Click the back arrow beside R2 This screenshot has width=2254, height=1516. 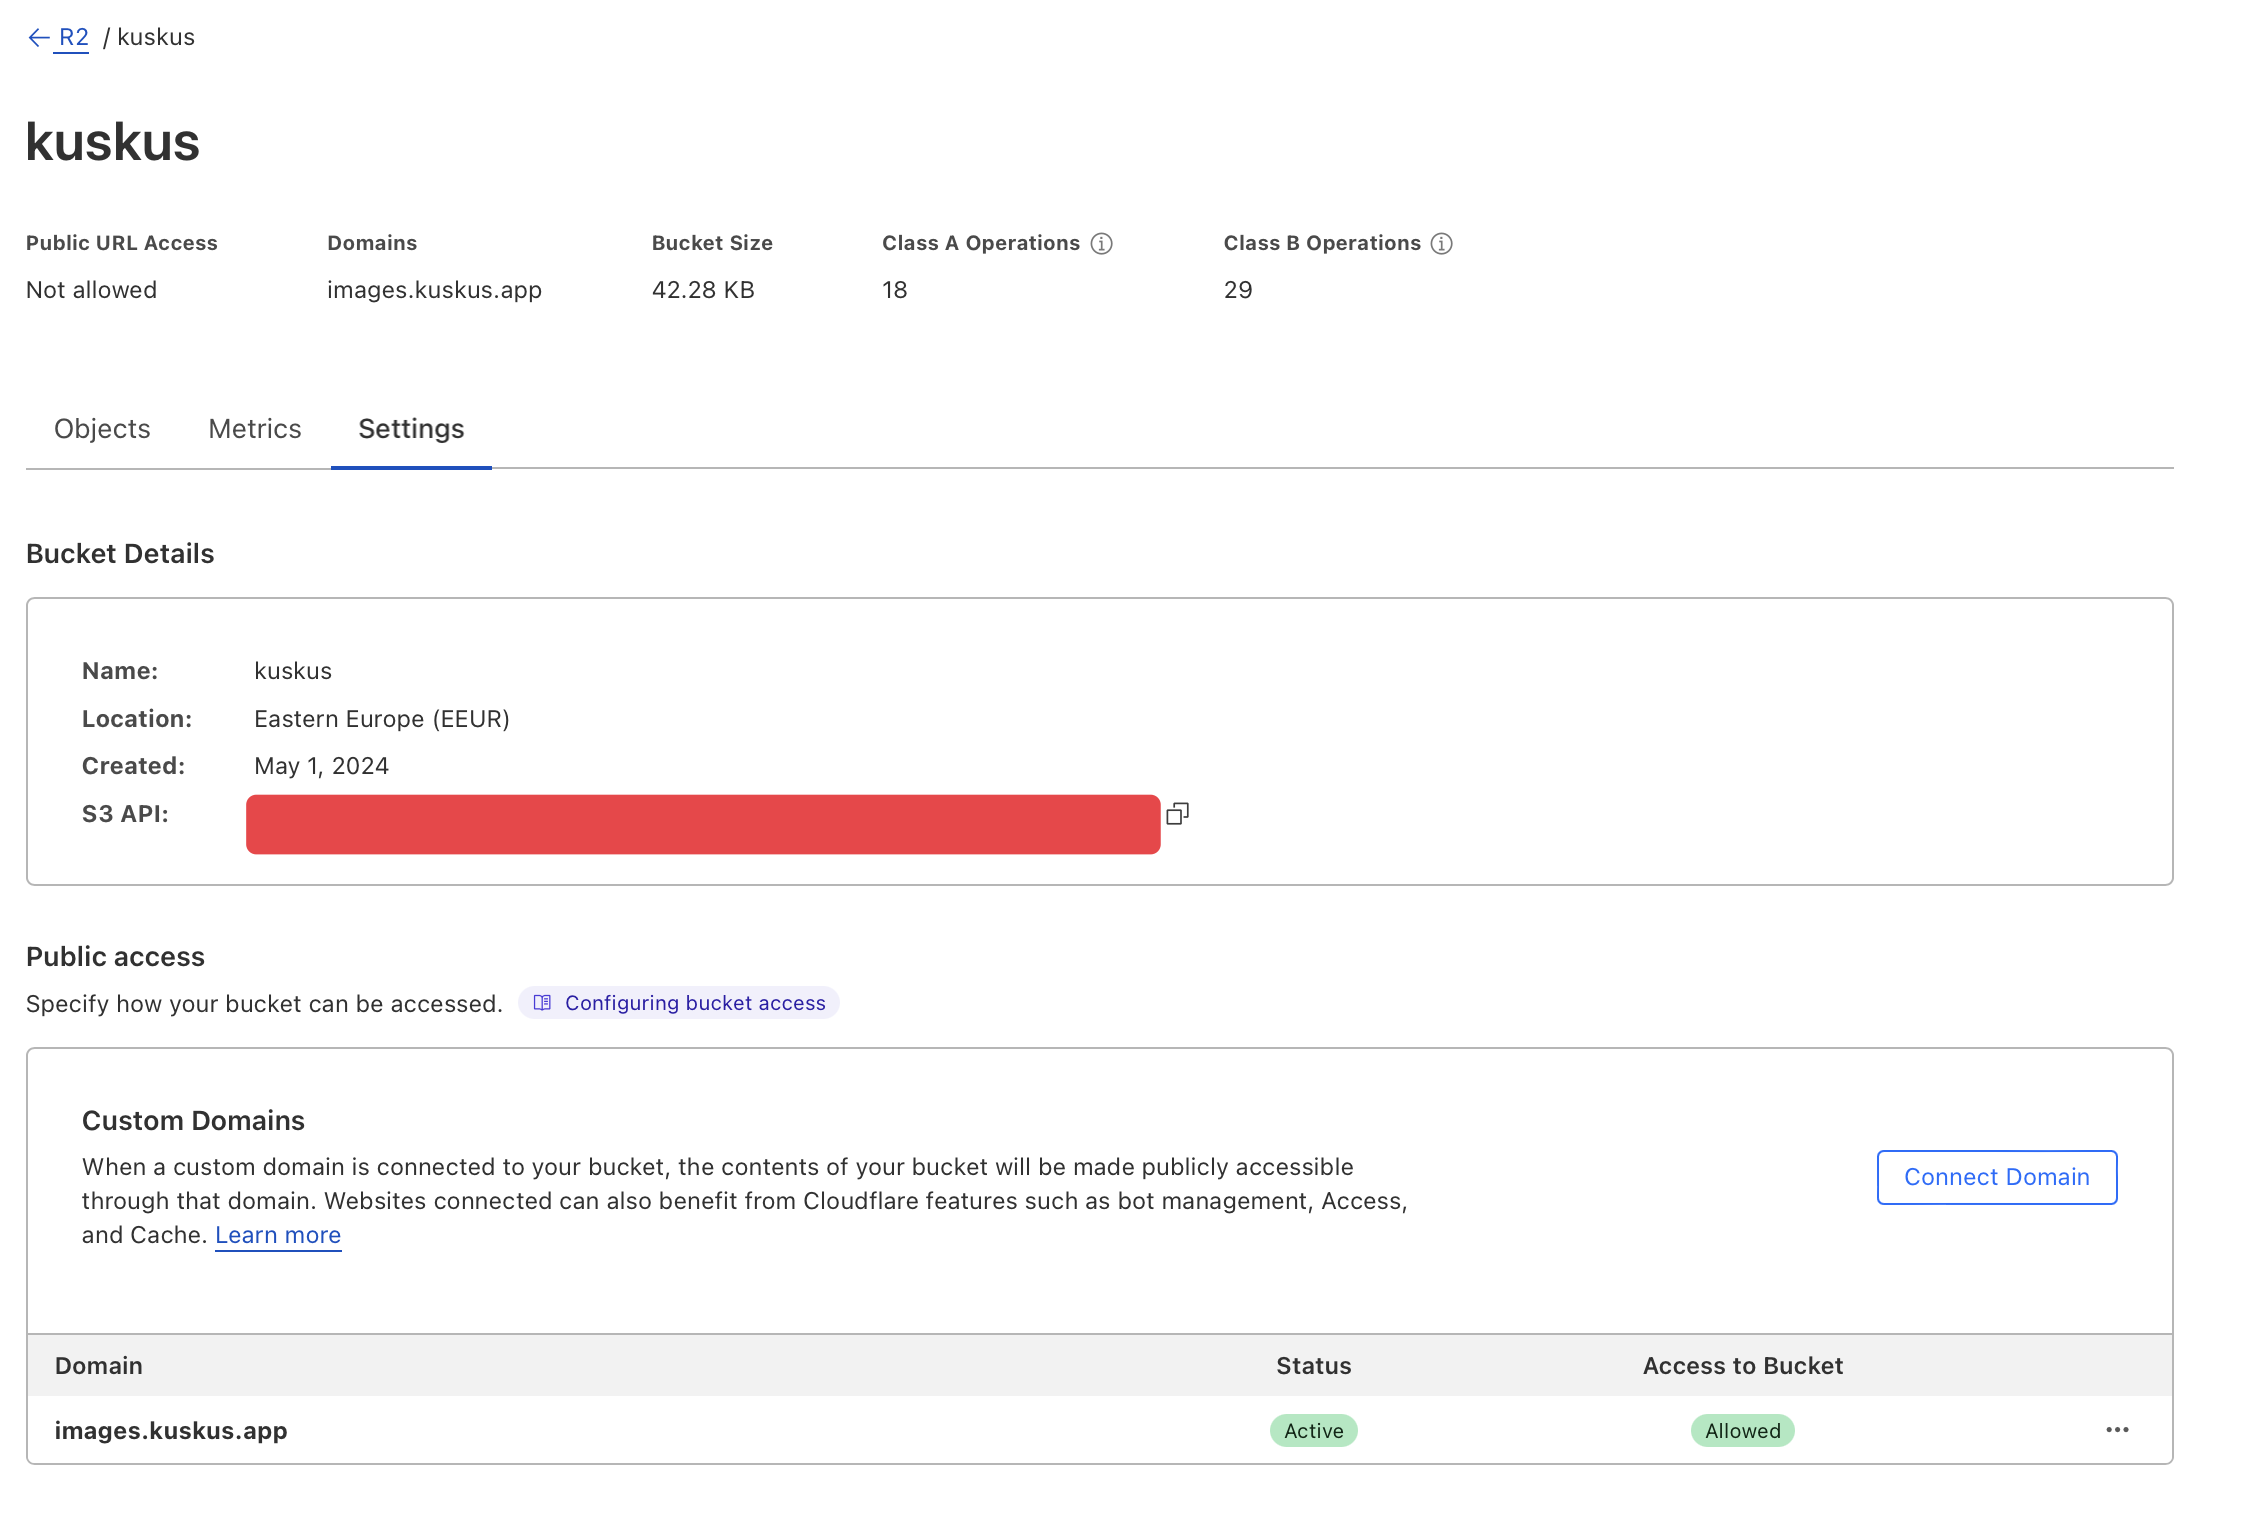[38, 38]
